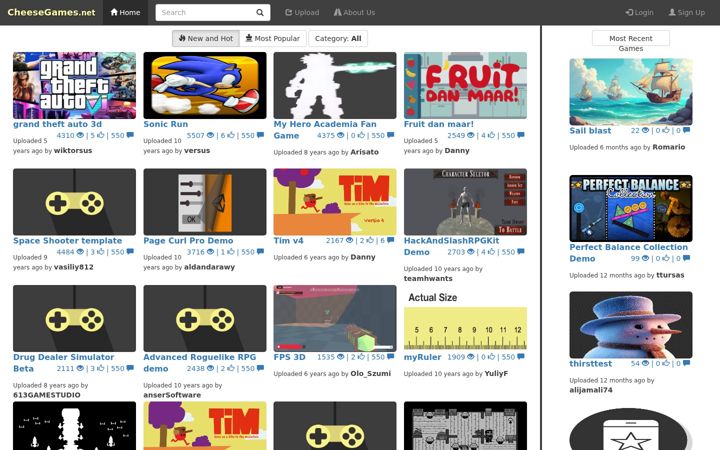Go to the Home nav item

[125, 12]
